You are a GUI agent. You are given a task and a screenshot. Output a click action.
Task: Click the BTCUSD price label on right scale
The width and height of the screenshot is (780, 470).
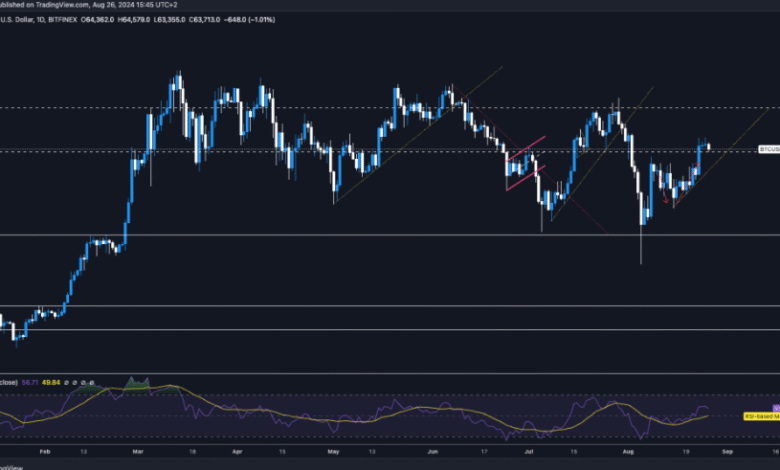(769, 149)
